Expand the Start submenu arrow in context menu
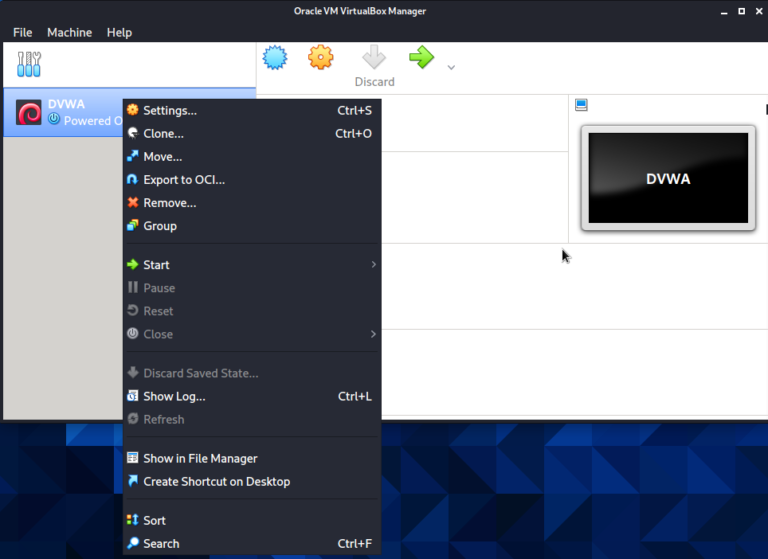This screenshot has width=768, height=559. [373, 265]
